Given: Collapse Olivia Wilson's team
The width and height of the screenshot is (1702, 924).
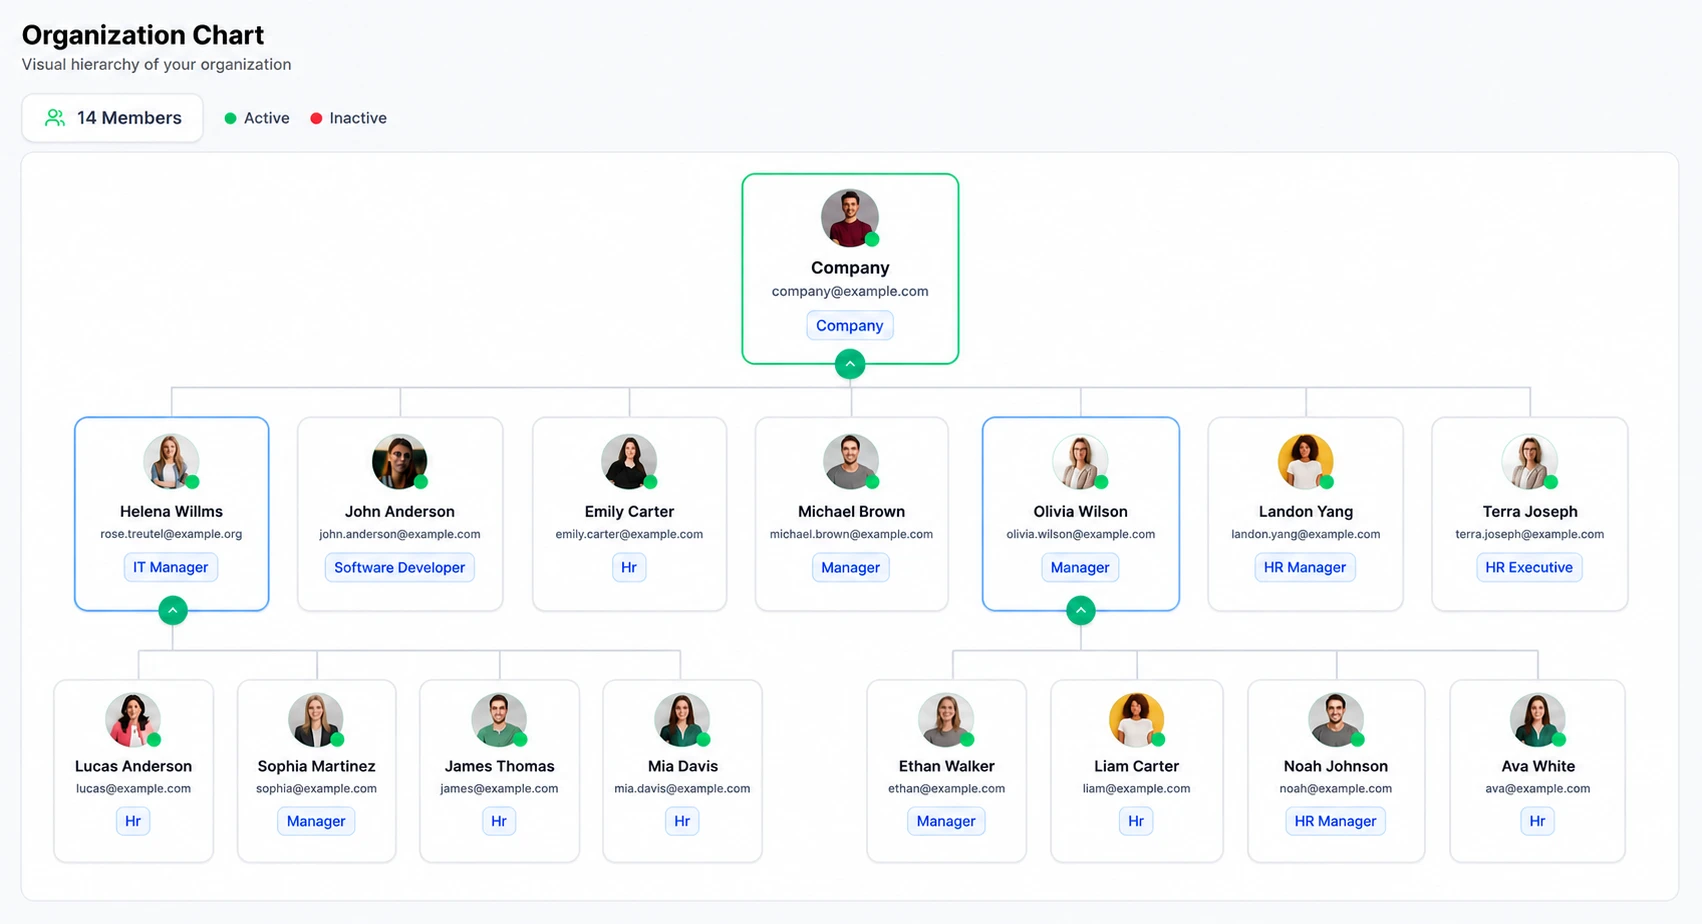Looking at the screenshot, I should (1081, 610).
